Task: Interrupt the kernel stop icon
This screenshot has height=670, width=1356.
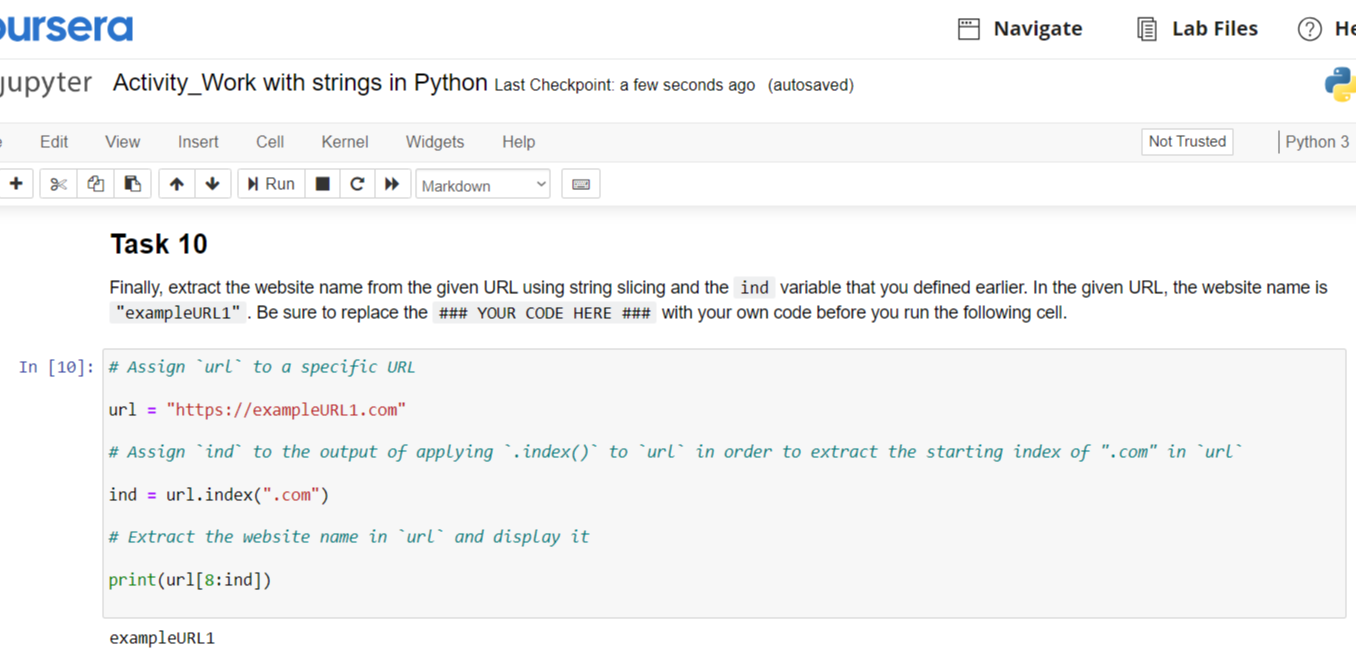Action: (x=322, y=184)
